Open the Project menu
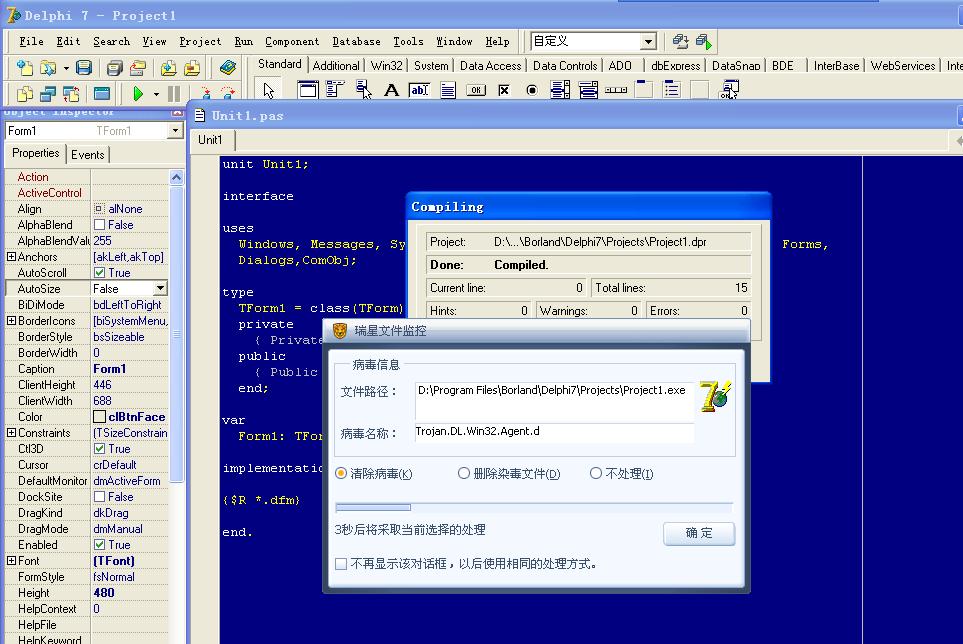 click(x=200, y=41)
